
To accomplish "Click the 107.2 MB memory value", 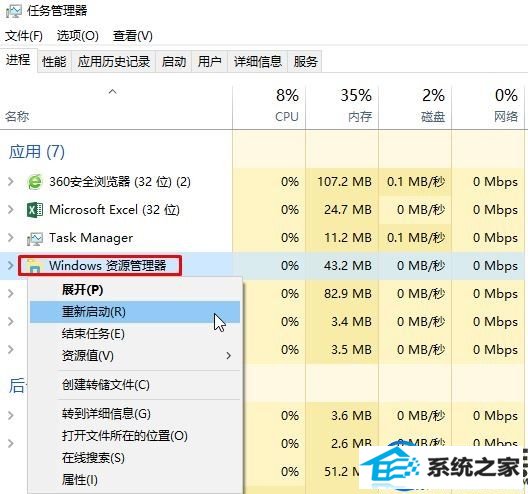I will pyautogui.click(x=344, y=182).
